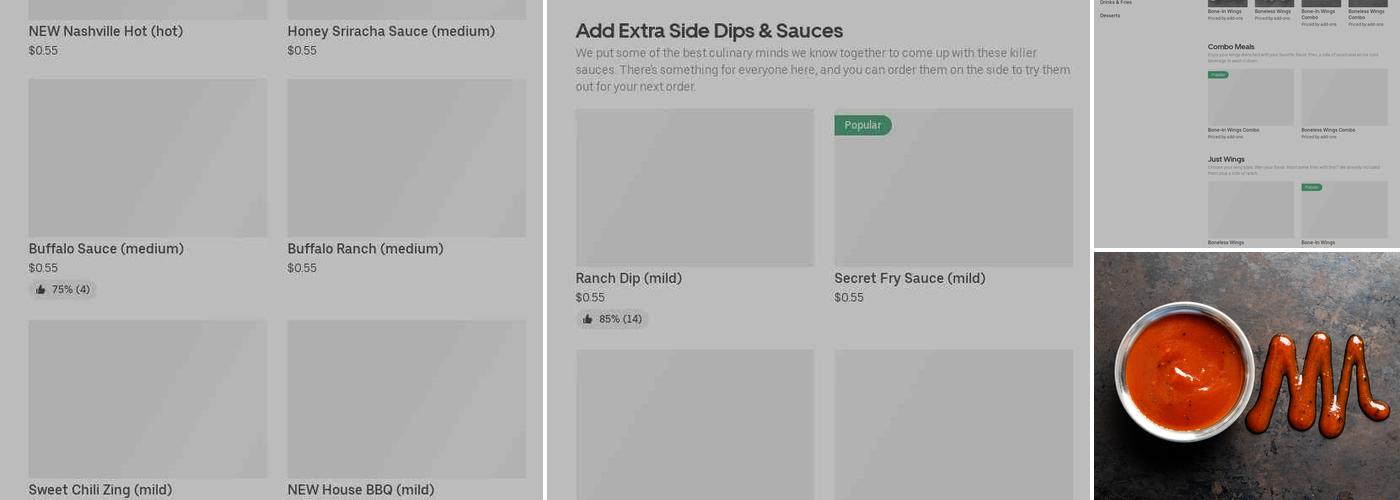The width and height of the screenshot is (1400, 500).
Task: Select the Sweet Chili Zing item image
Action: click(x=147, y=398)
